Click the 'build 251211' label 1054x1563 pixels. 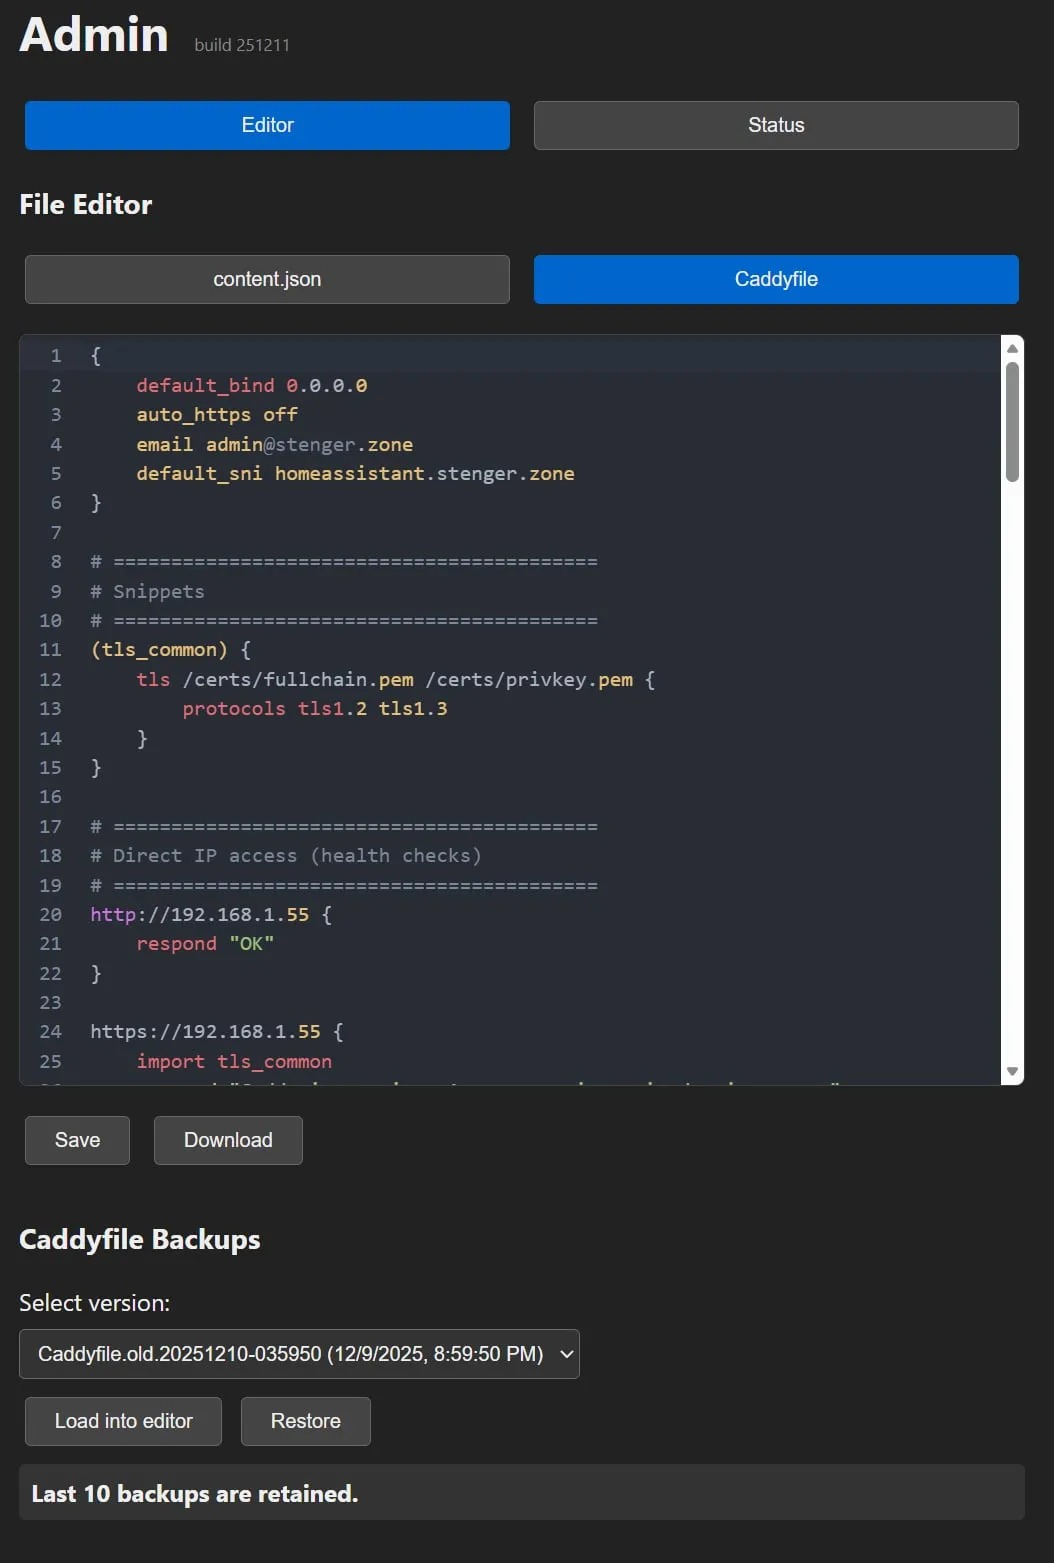242,45
